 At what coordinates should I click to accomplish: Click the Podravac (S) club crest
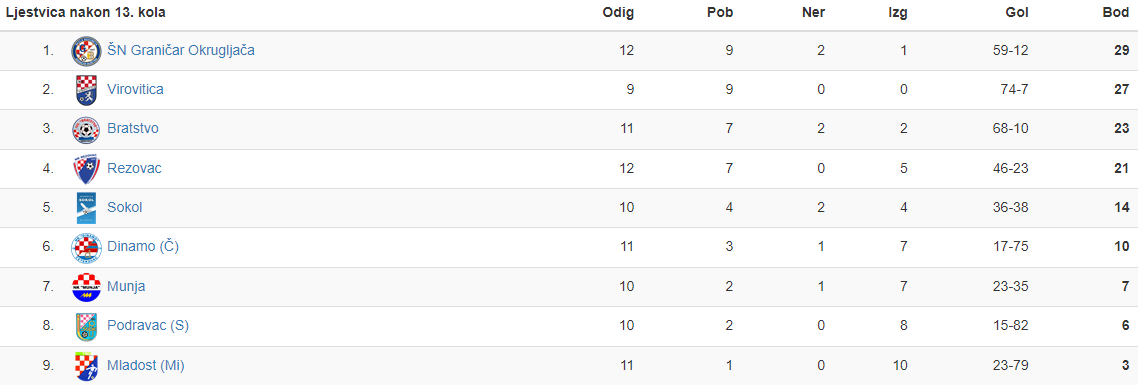point(86,326)
